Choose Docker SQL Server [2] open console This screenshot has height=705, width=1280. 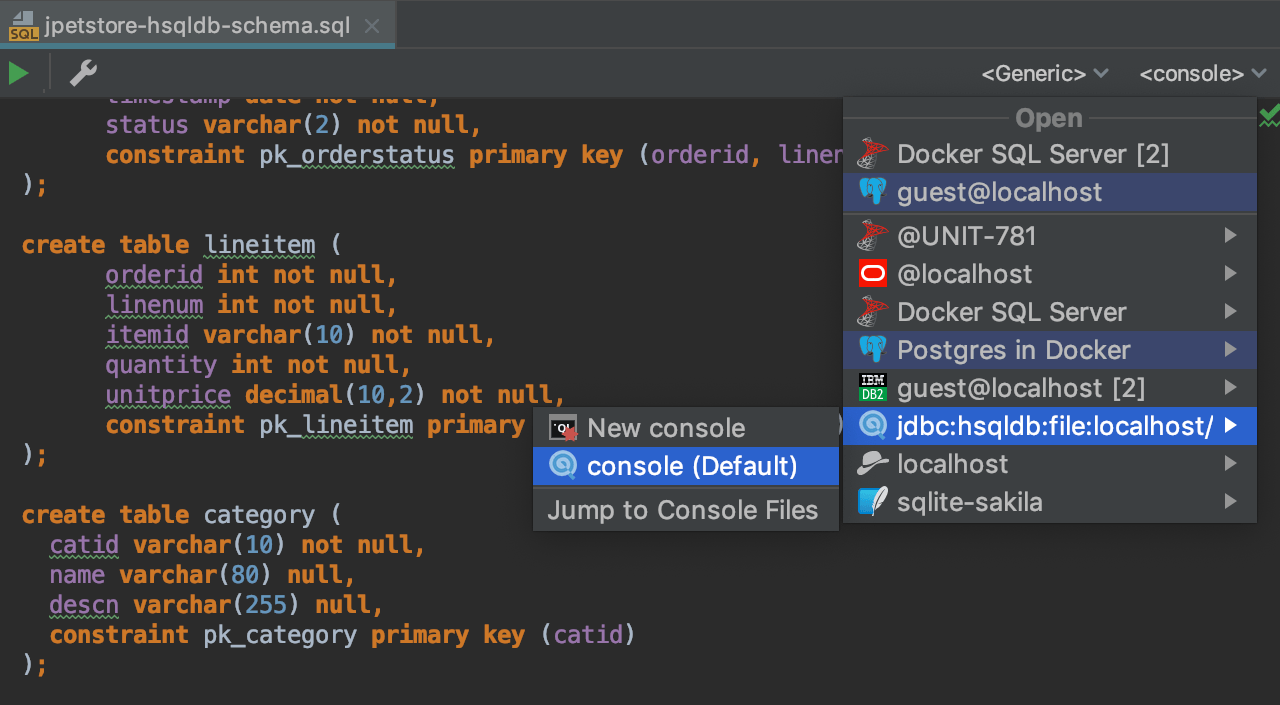pos(1032,154)
